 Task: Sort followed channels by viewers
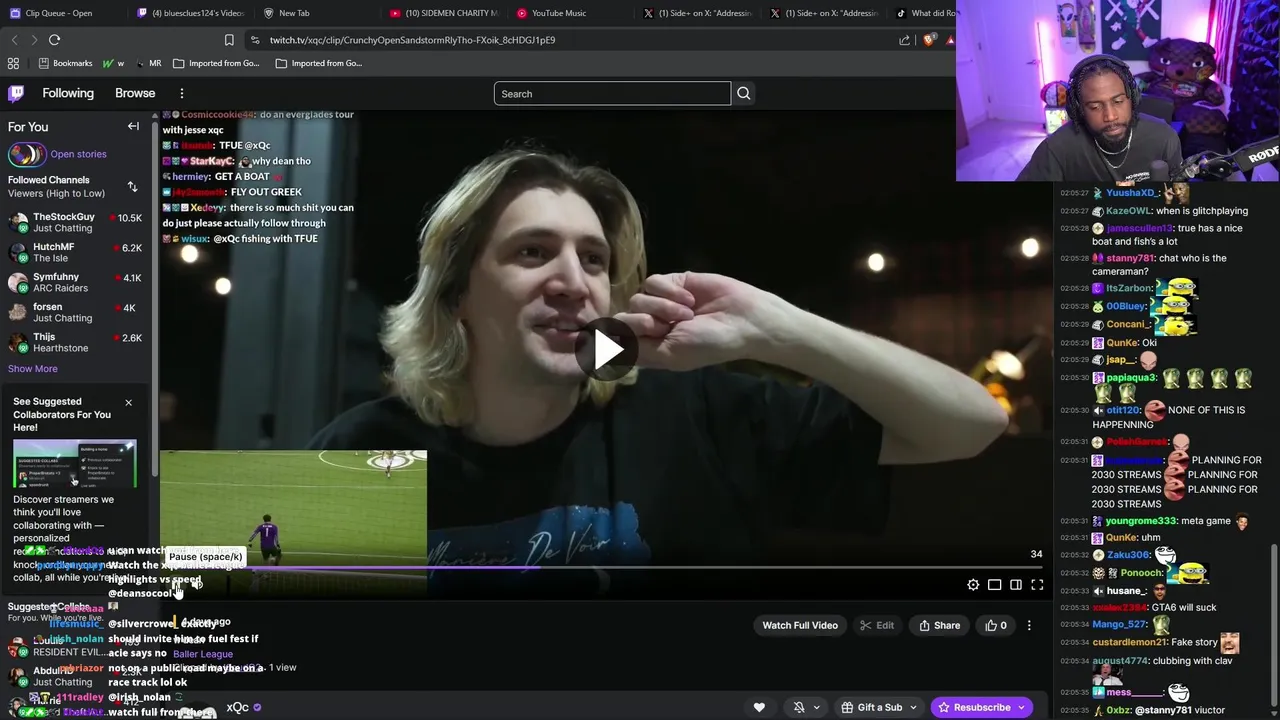click(132, 187)
